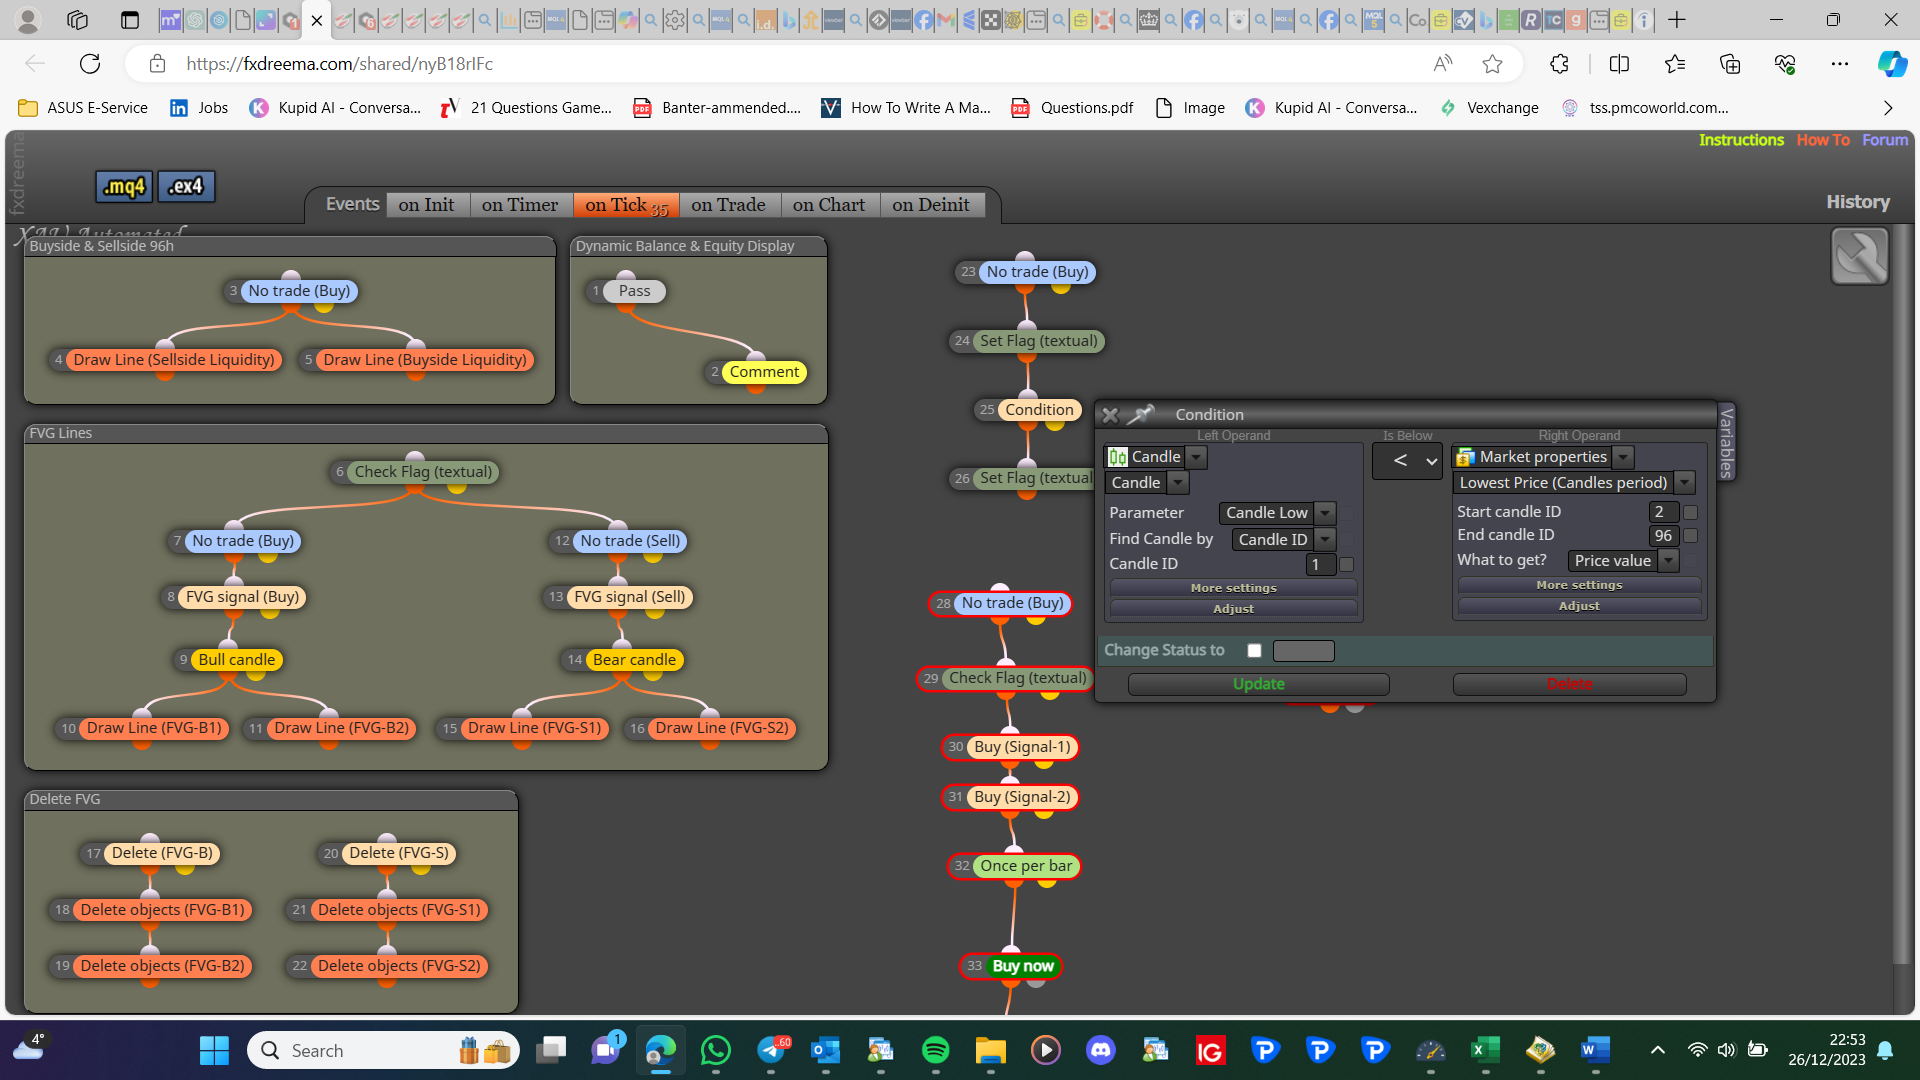Open the Variables side tab

pos(1726,441)
